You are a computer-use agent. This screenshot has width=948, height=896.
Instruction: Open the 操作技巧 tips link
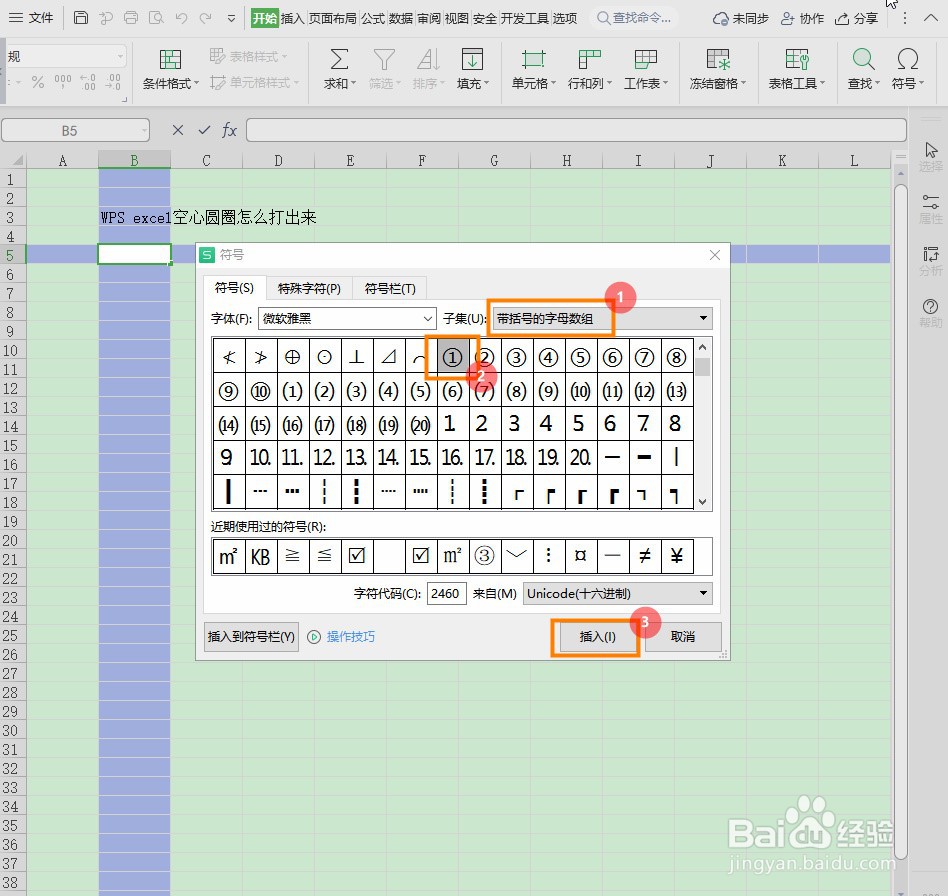pos(351,637)
